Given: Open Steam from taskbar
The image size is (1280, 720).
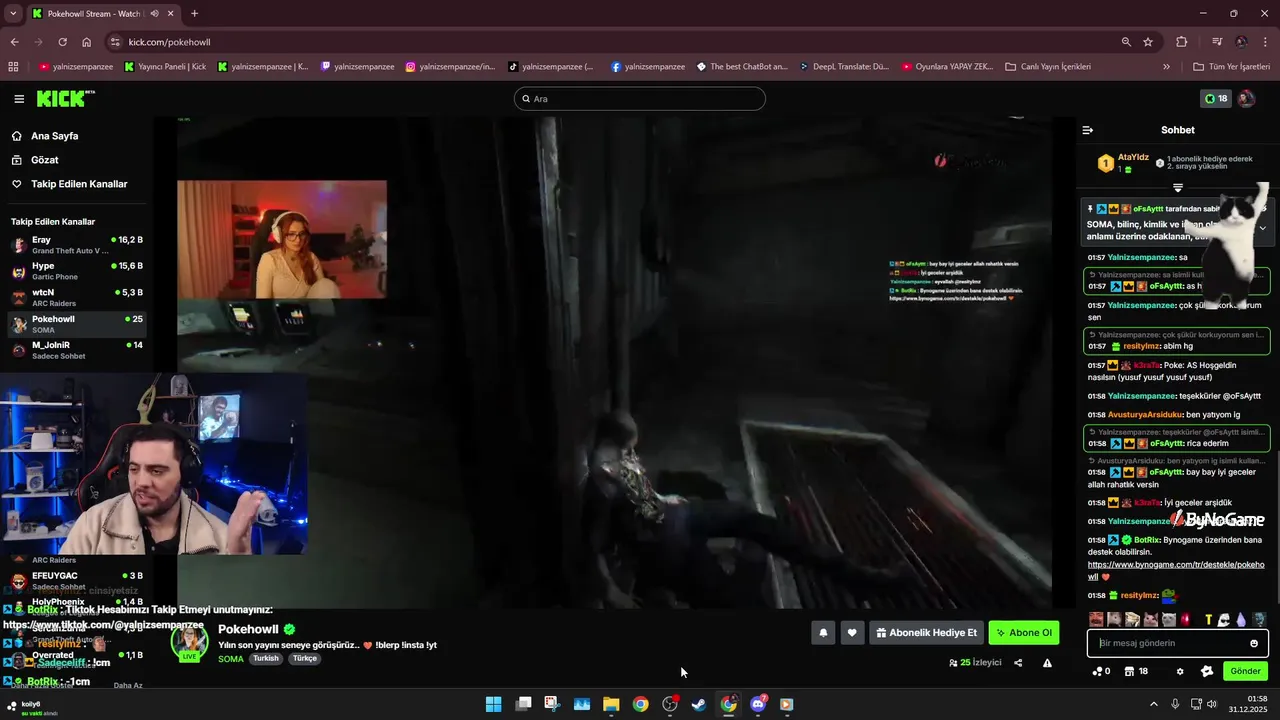Looking at the screenshot, I should click(x=699, y=704).
